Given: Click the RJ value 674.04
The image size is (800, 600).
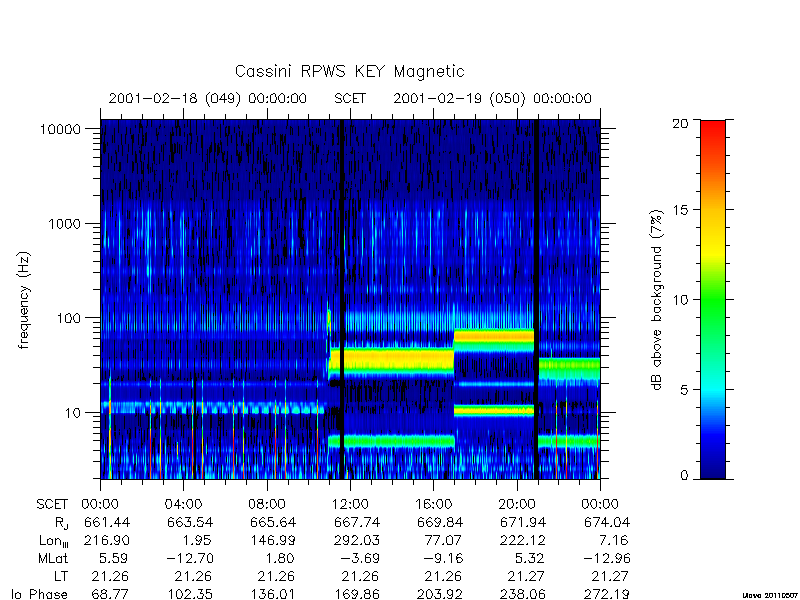Looking at the screenshot, I should [607, 522].
